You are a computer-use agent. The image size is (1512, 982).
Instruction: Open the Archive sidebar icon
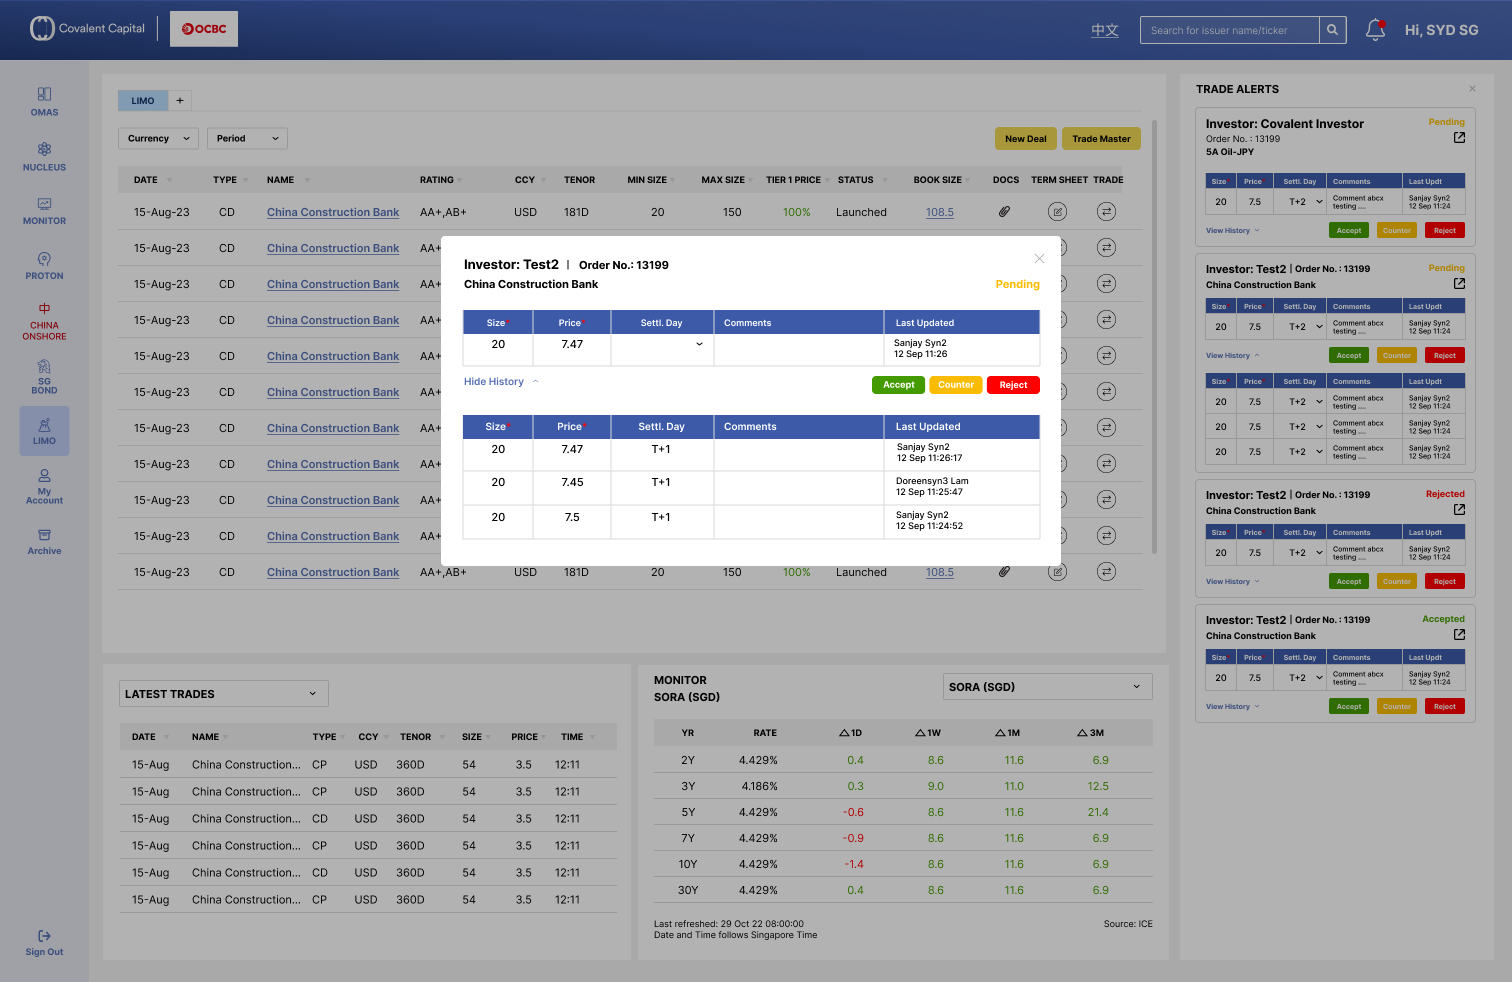44,541
